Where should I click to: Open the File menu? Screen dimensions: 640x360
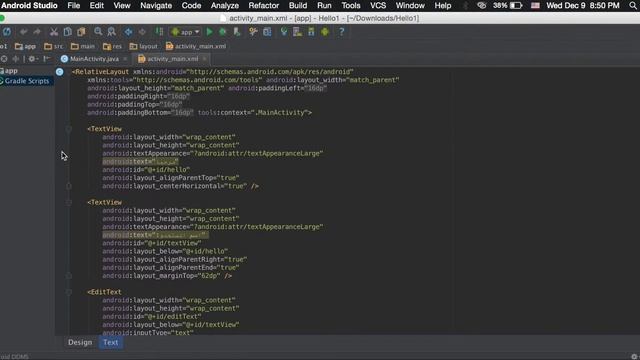[73, 6]
